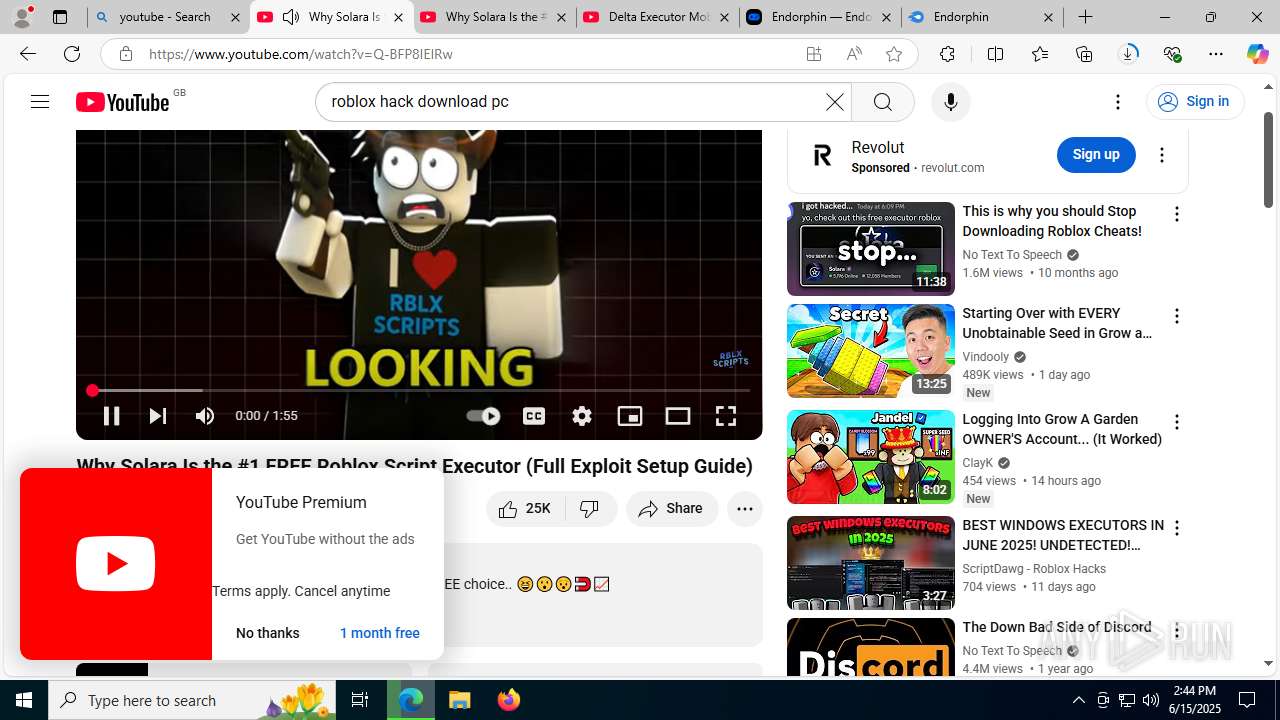Open Edge tab actions menu
This screenshot has height=720, width=1280.
(x=60, y=17)
